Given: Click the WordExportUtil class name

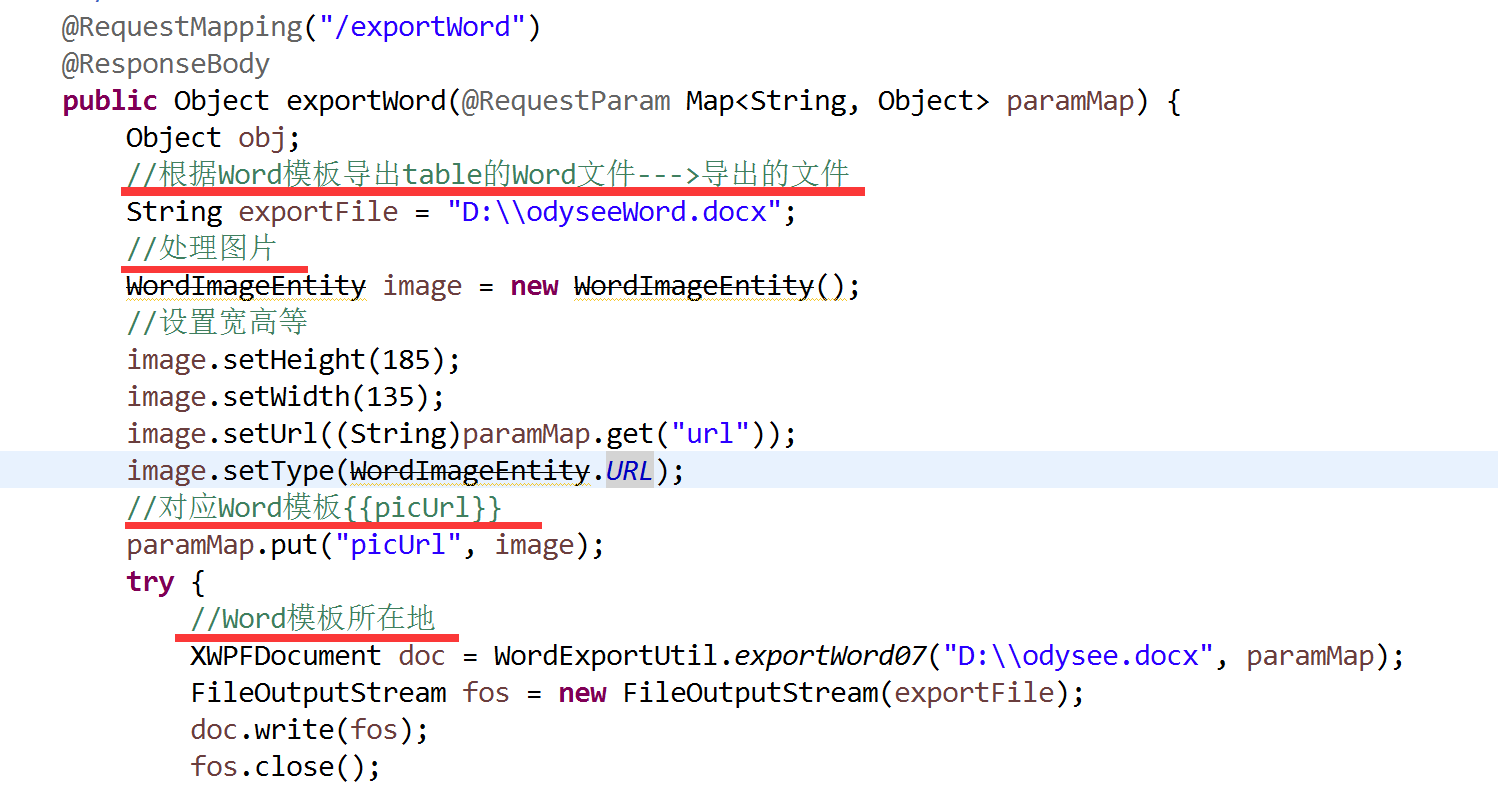Looking at the screenshot, I should [606, 656].
